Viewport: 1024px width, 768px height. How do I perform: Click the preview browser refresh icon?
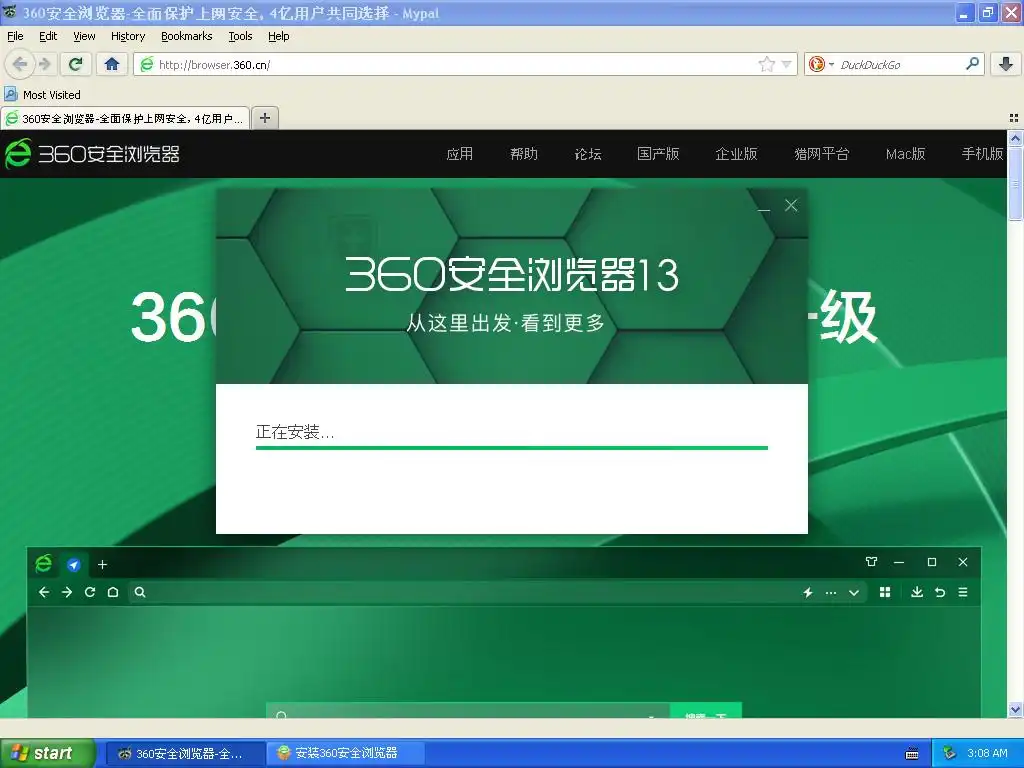click(x=90, y=592)
